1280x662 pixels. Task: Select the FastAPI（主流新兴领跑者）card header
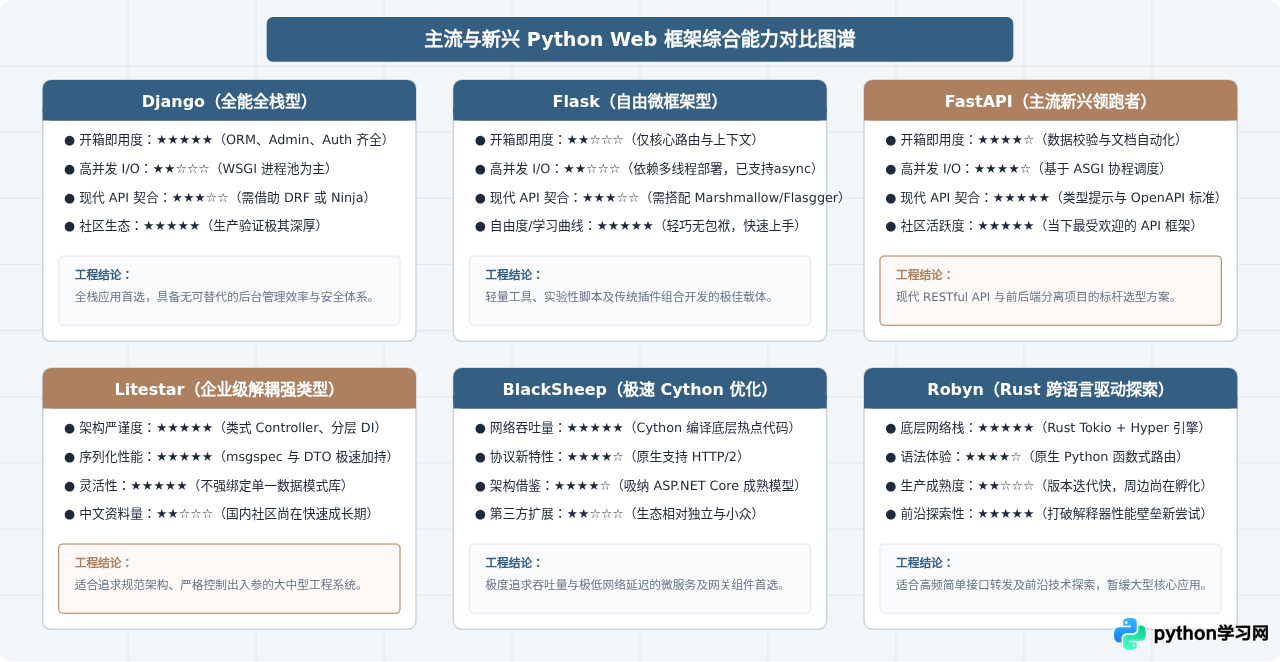tap(1050, 101)
